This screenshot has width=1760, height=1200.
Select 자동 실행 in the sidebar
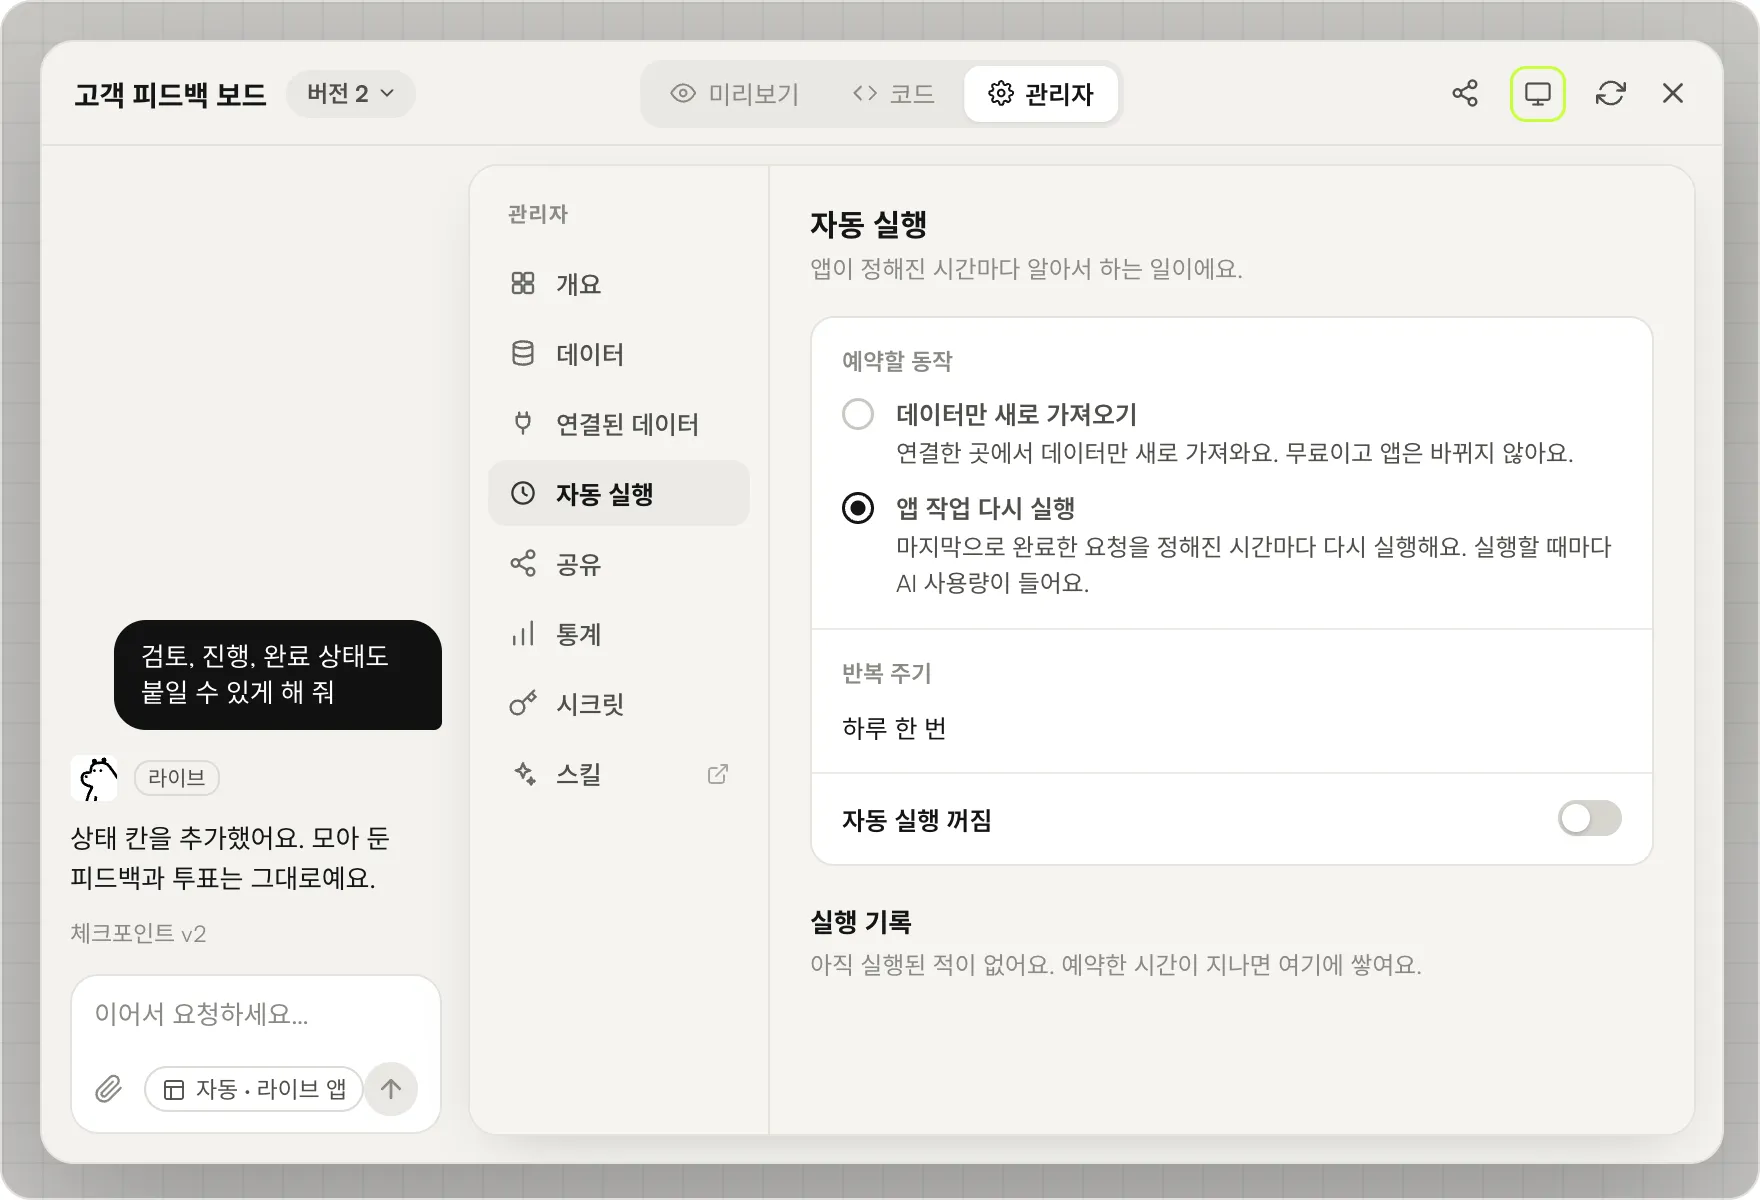(619, 494)
